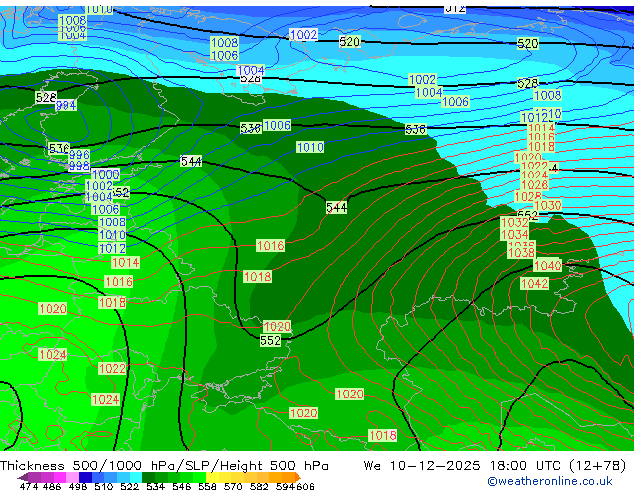Click the 998 isobar label
Screen dimensions: 634x490
79,165
